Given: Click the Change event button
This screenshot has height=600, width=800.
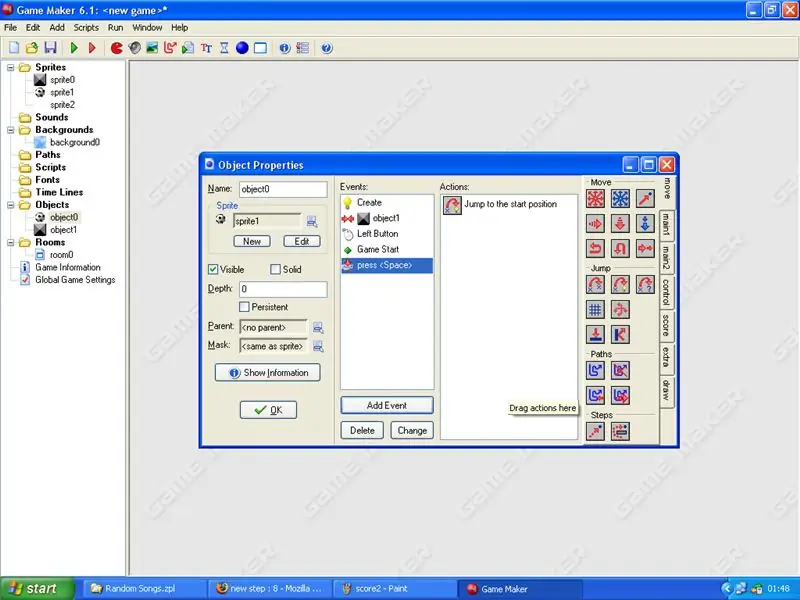Looking at the screenshot, I should click(x=412, y=430).
